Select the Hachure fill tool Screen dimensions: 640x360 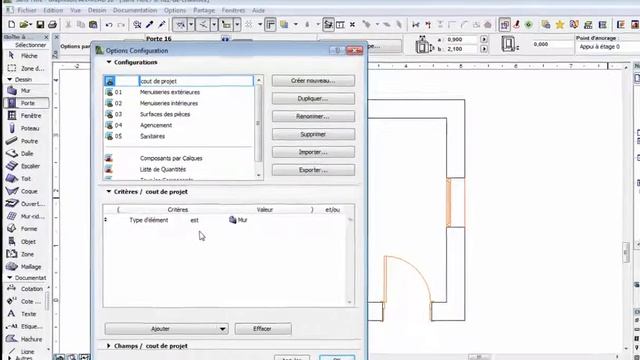click(x=24, y=339)
